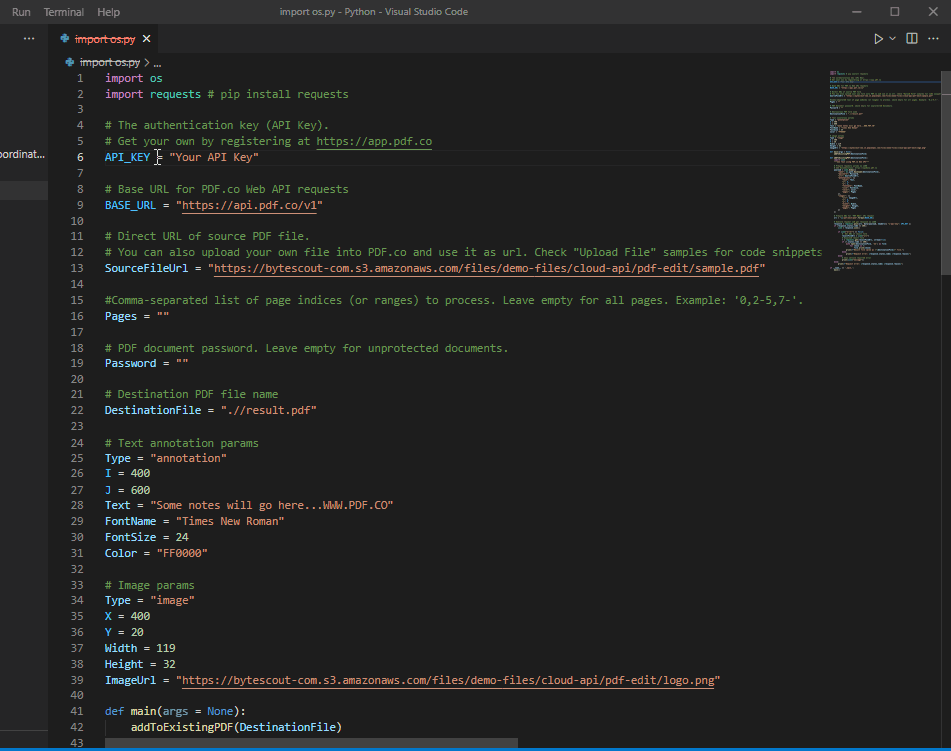951x751 pixels.
Task: Click the def main function definition
Action: pyautogui.click(x=175, y=712)
